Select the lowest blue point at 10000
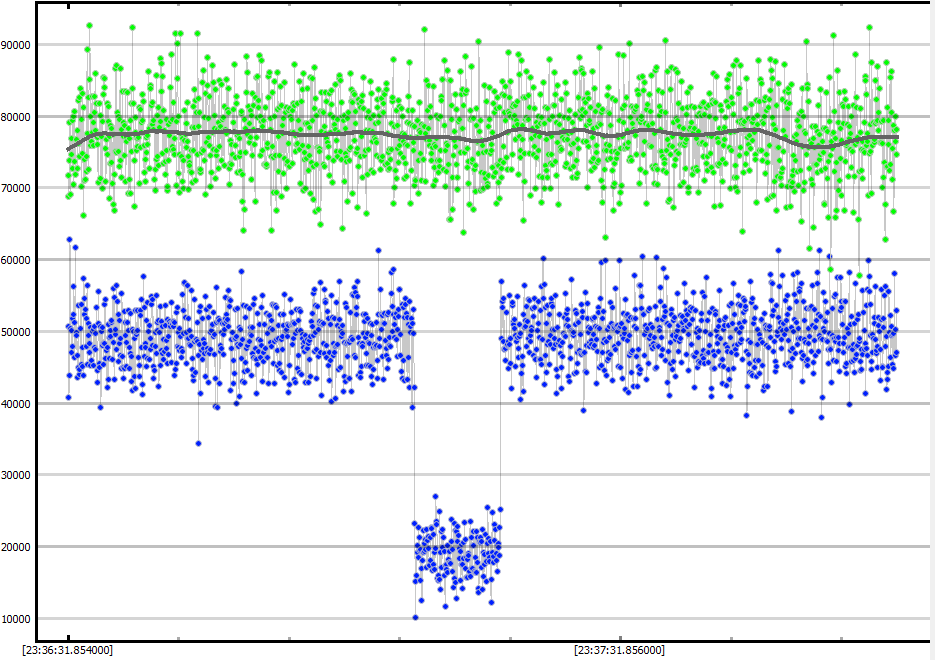 [416, 617]
